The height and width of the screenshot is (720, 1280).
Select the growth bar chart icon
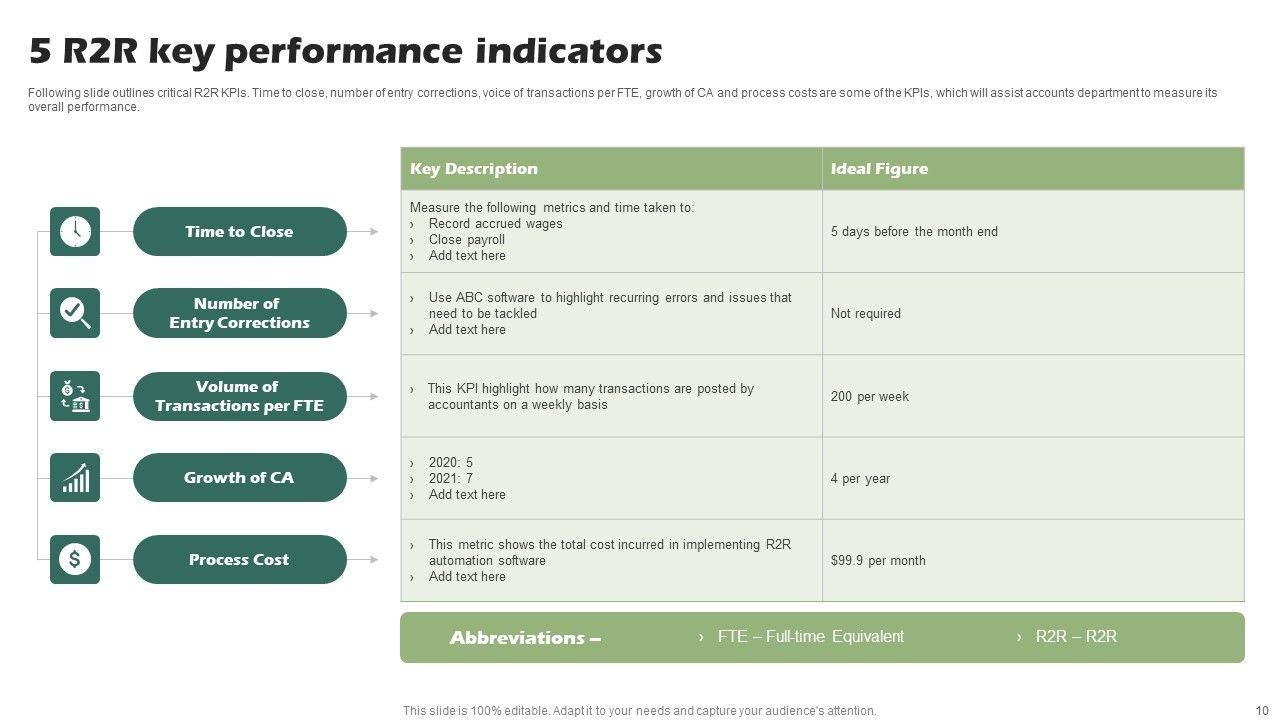(x=75, y=478)
